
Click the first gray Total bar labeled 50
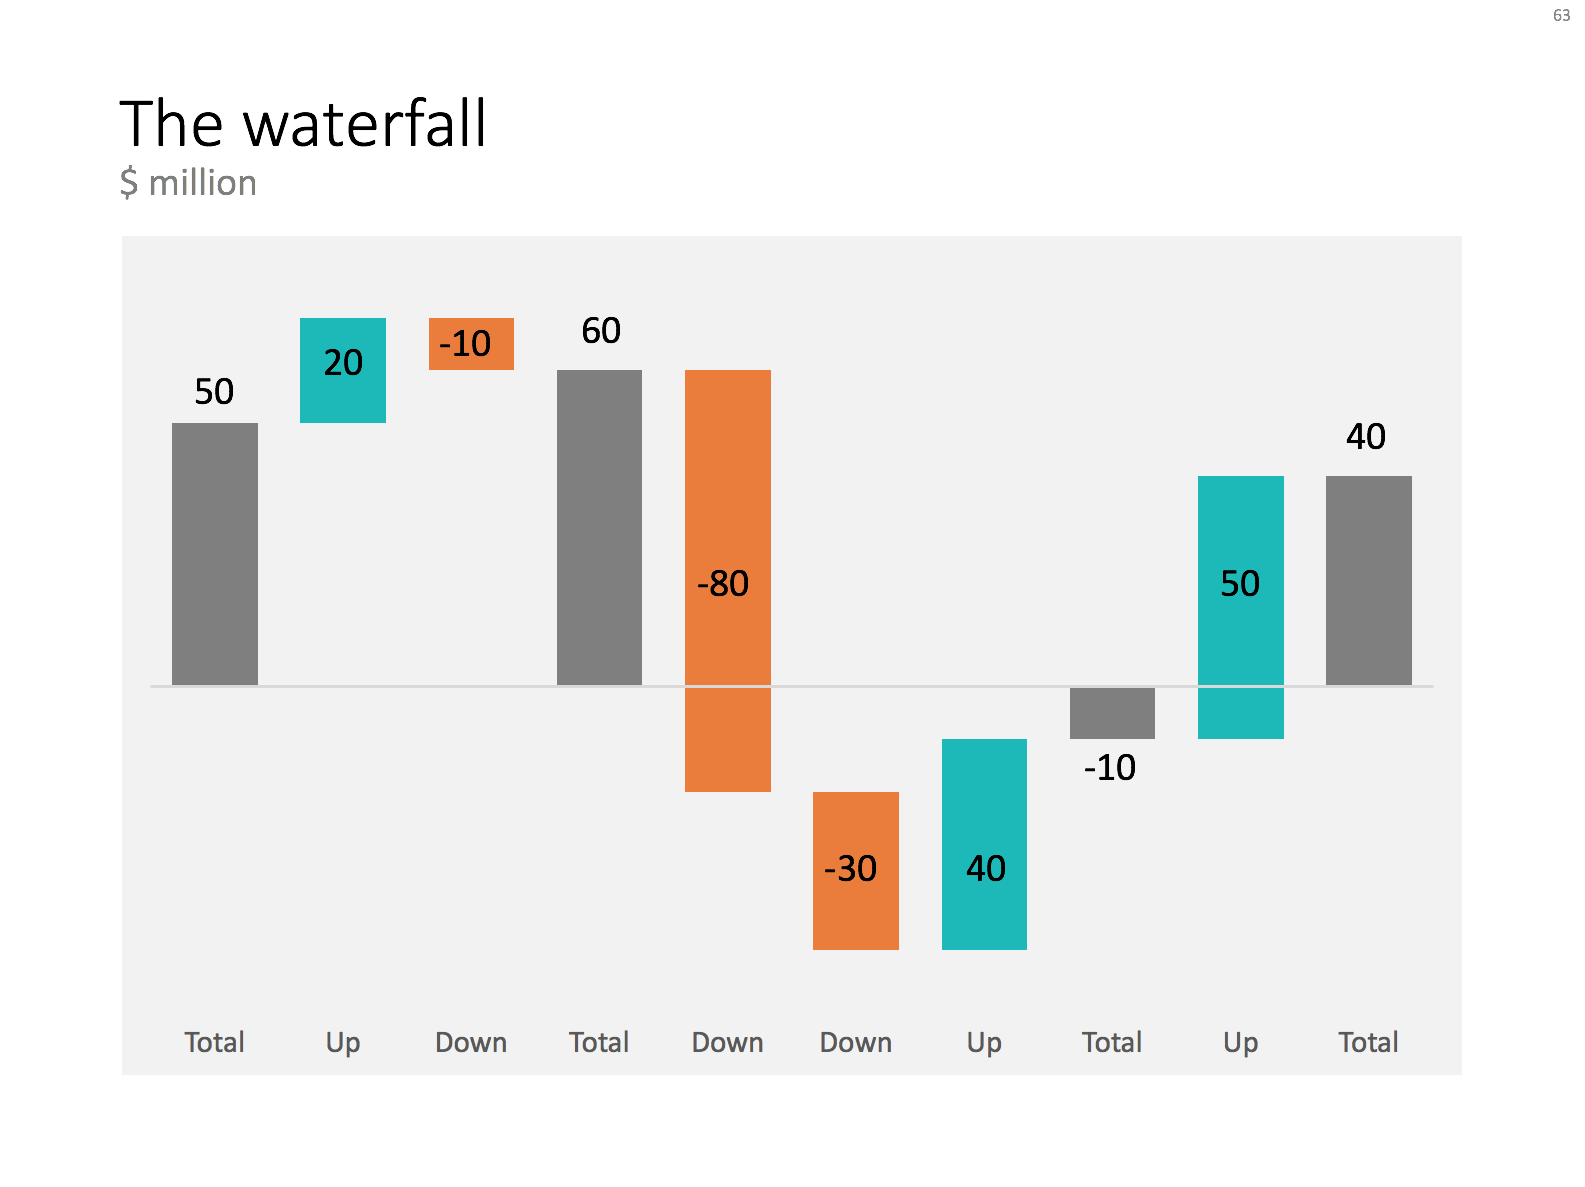215,554
